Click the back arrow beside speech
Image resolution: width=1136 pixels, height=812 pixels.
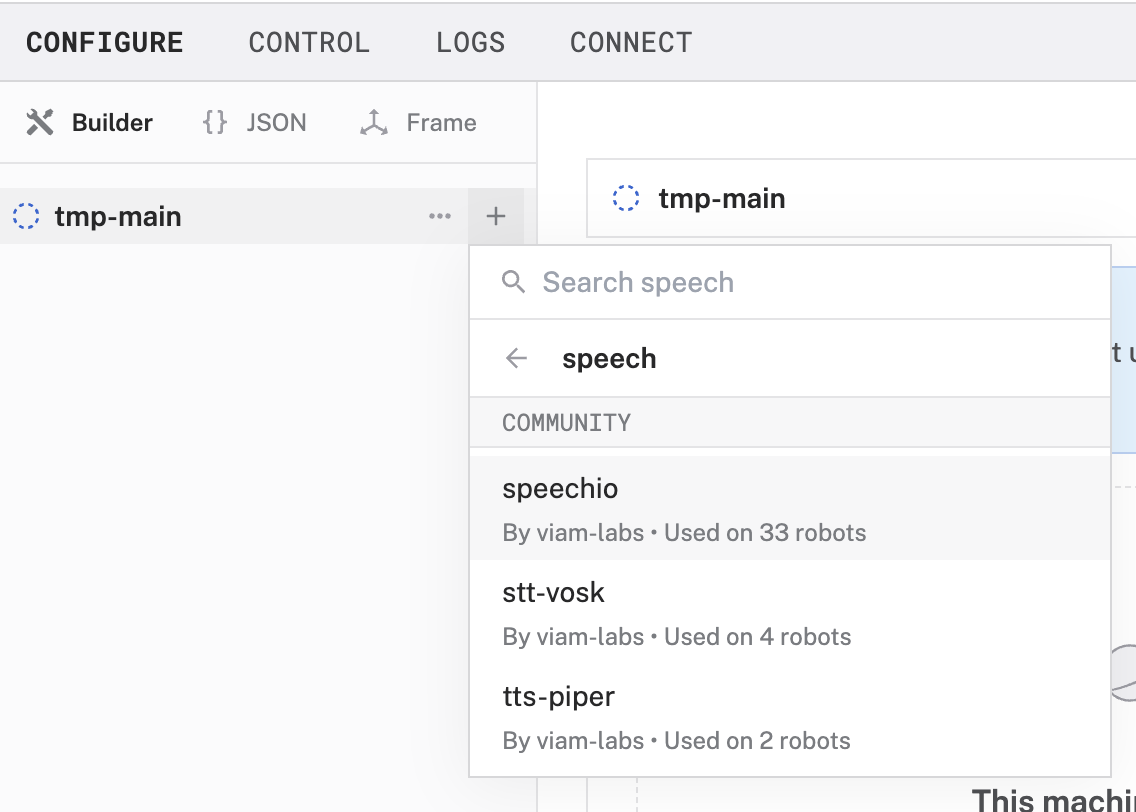[516, 359]
